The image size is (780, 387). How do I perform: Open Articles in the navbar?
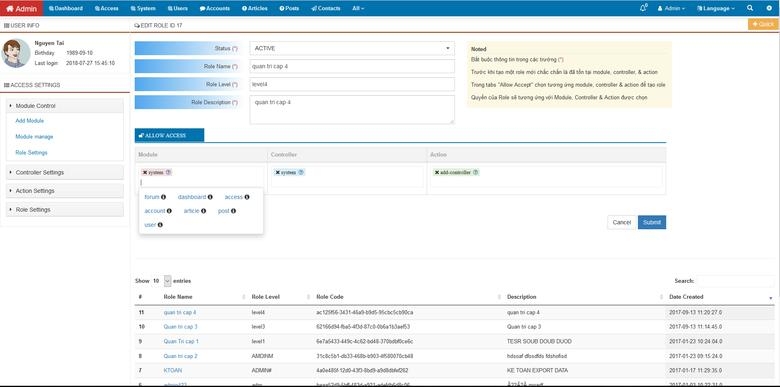pyautogui.click(x=255, y=8)
